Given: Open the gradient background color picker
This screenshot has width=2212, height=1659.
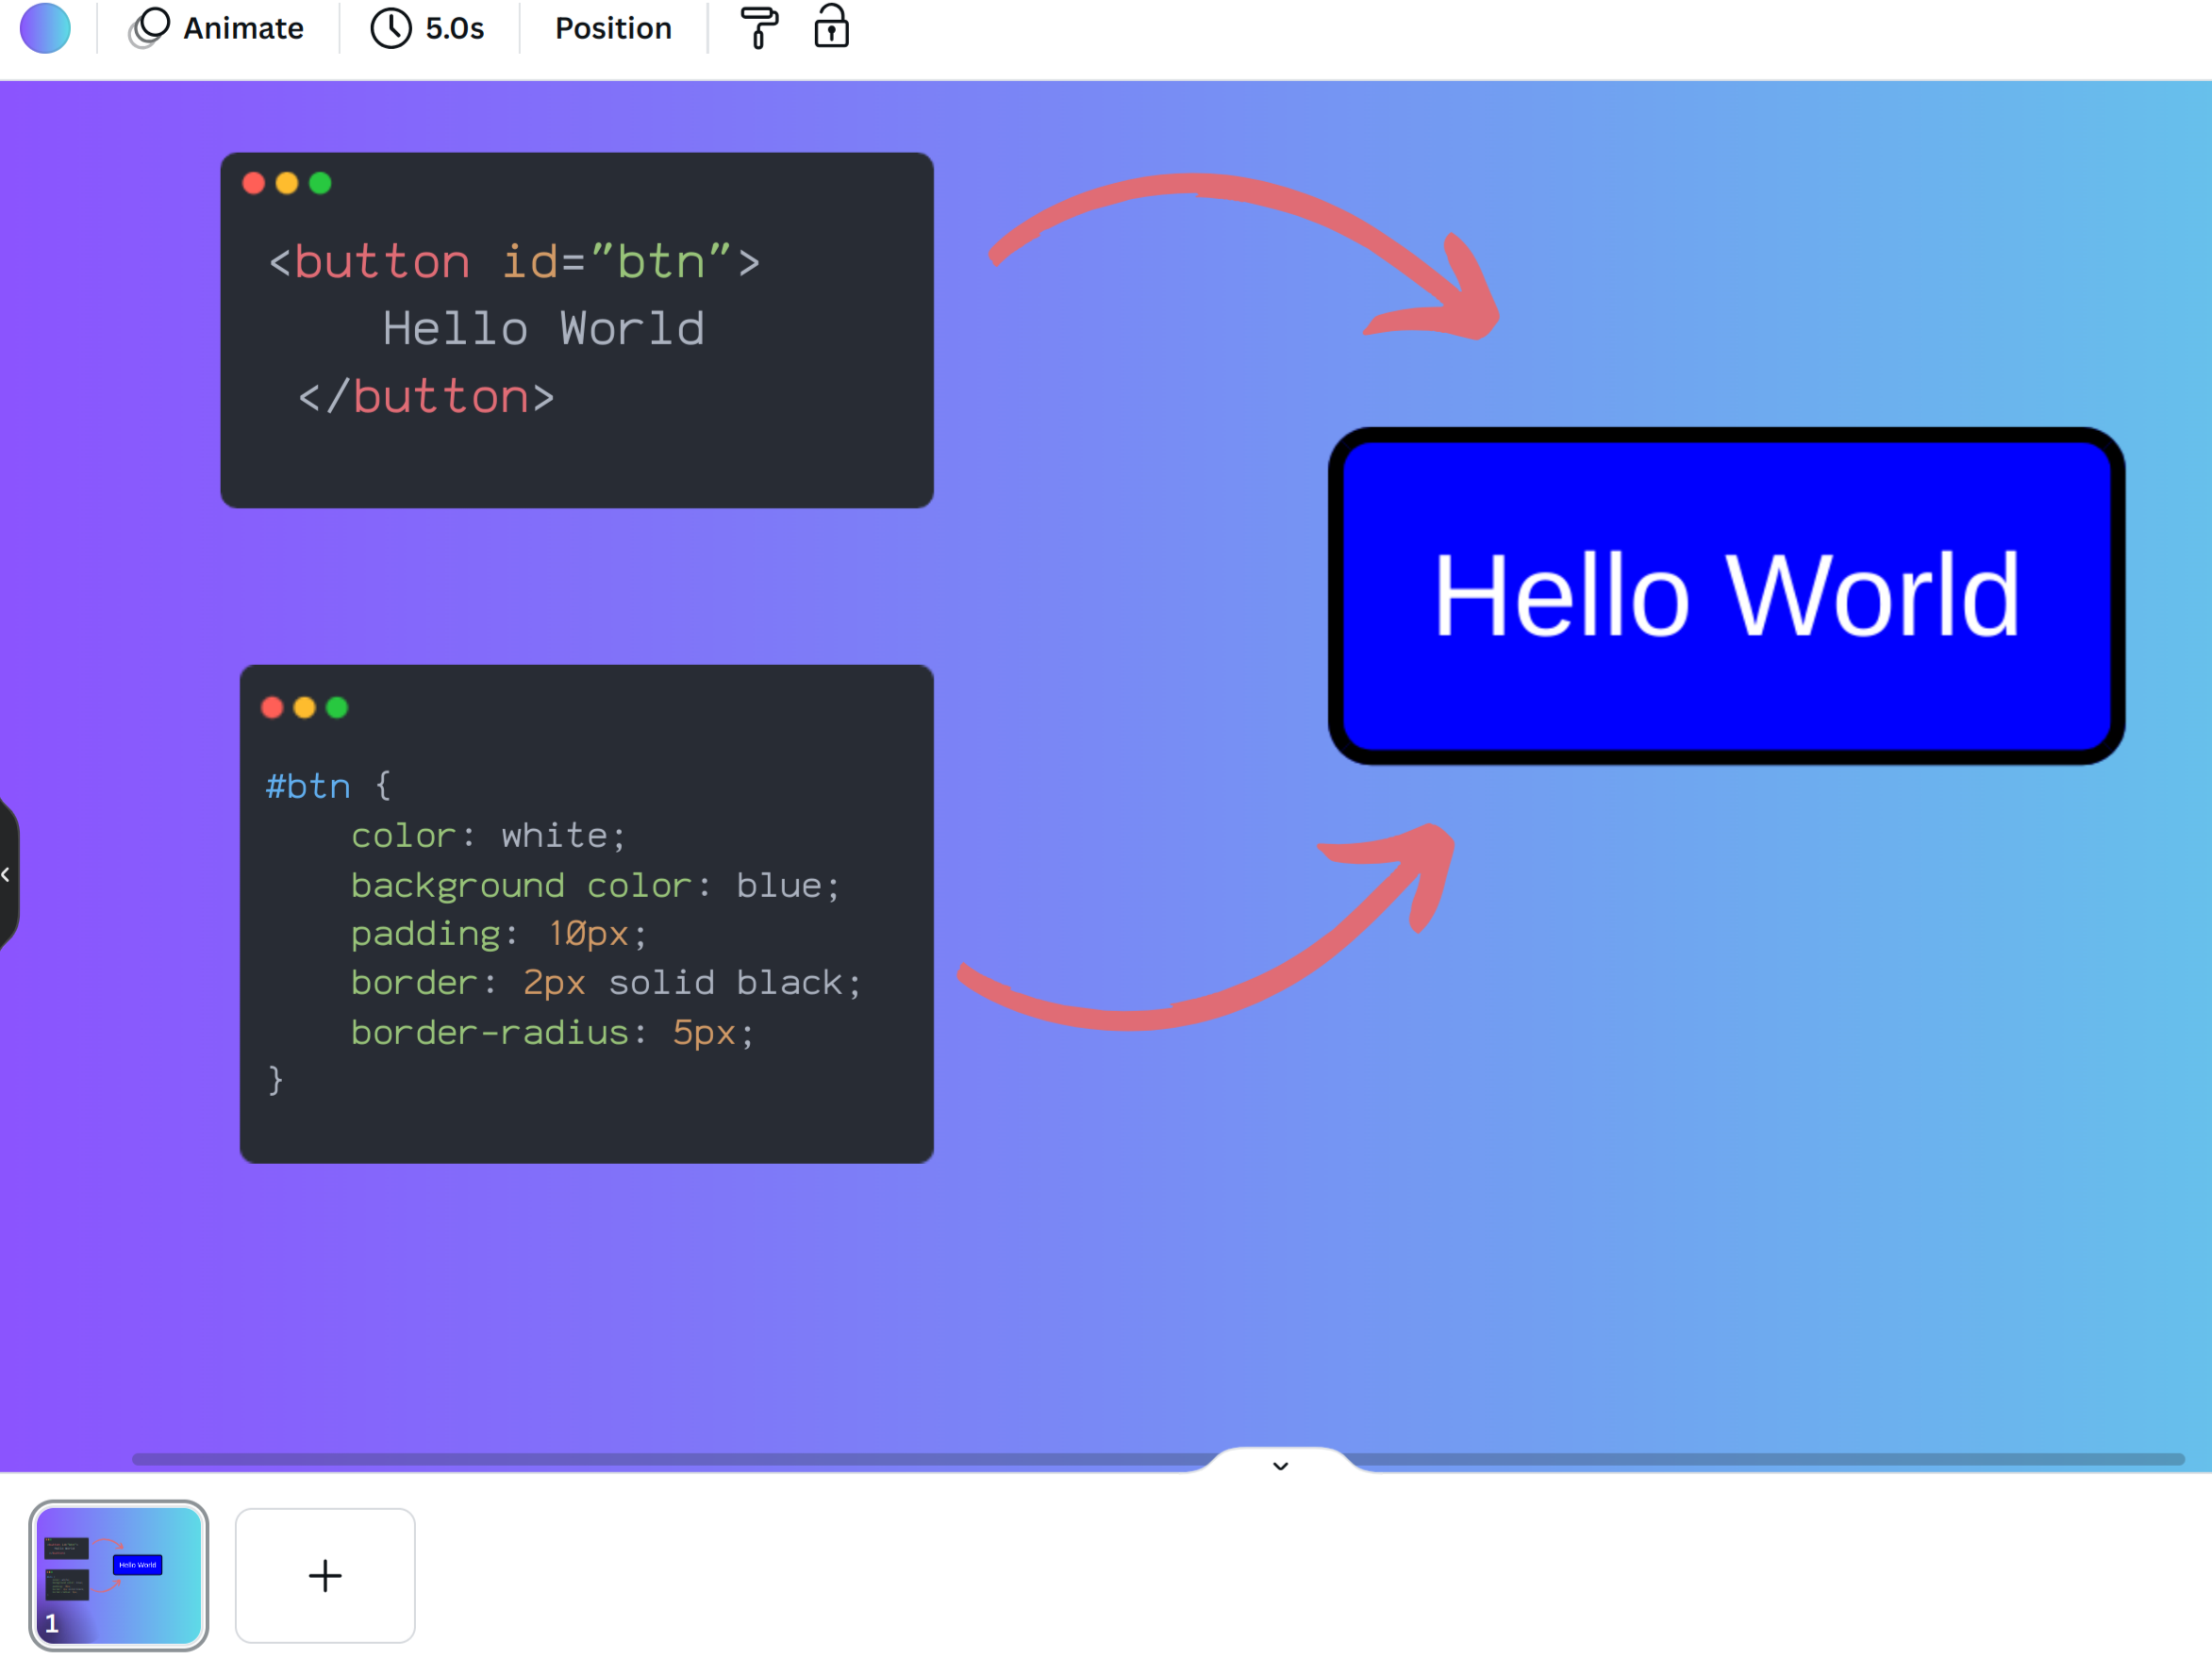Looking at the screenshot, I should [x=45, y=28].
